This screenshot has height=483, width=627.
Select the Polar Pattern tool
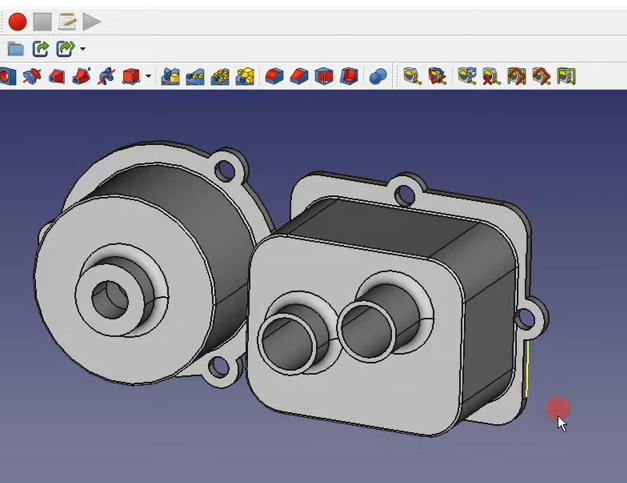220,76
